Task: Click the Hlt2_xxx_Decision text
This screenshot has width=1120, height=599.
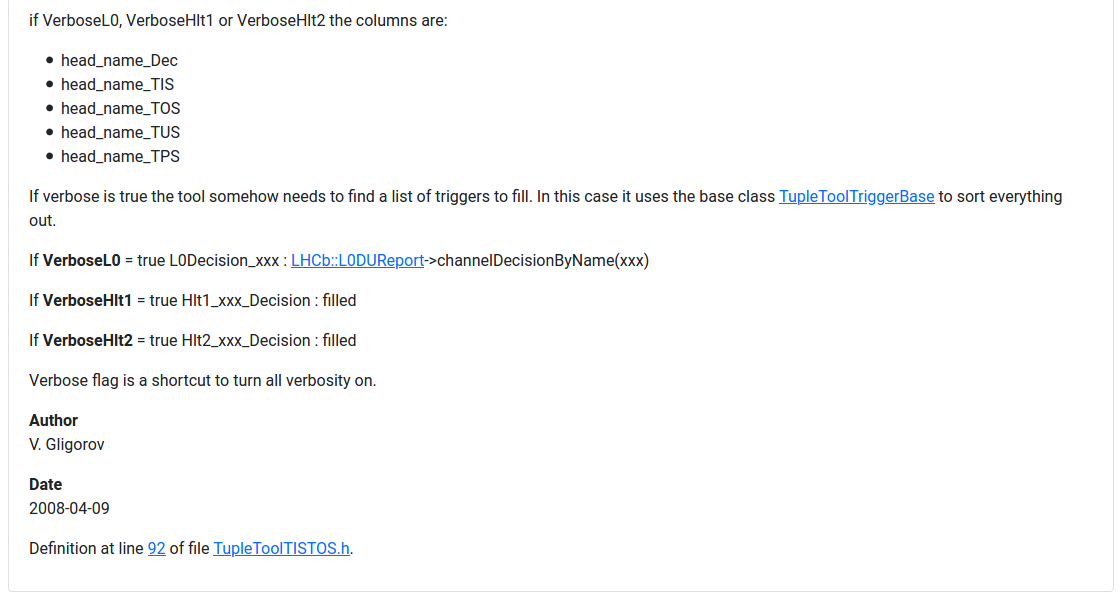Action: pyautogui.click(x=246, y=341)
